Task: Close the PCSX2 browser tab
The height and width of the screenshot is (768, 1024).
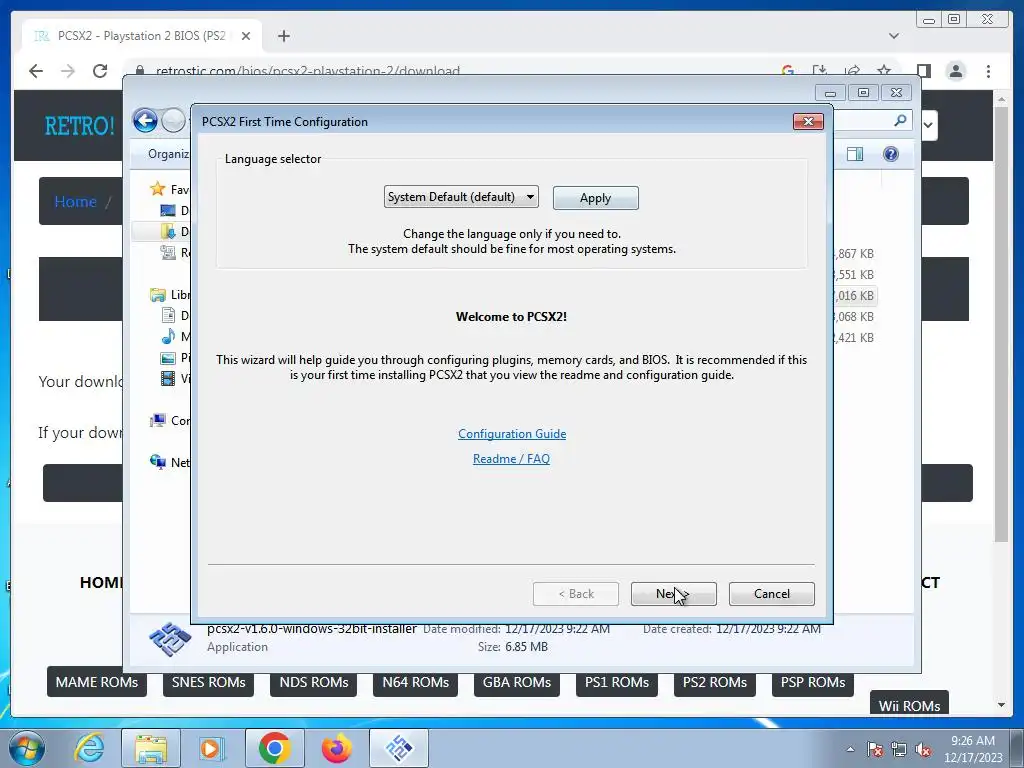Action: [x=246, y=36]
